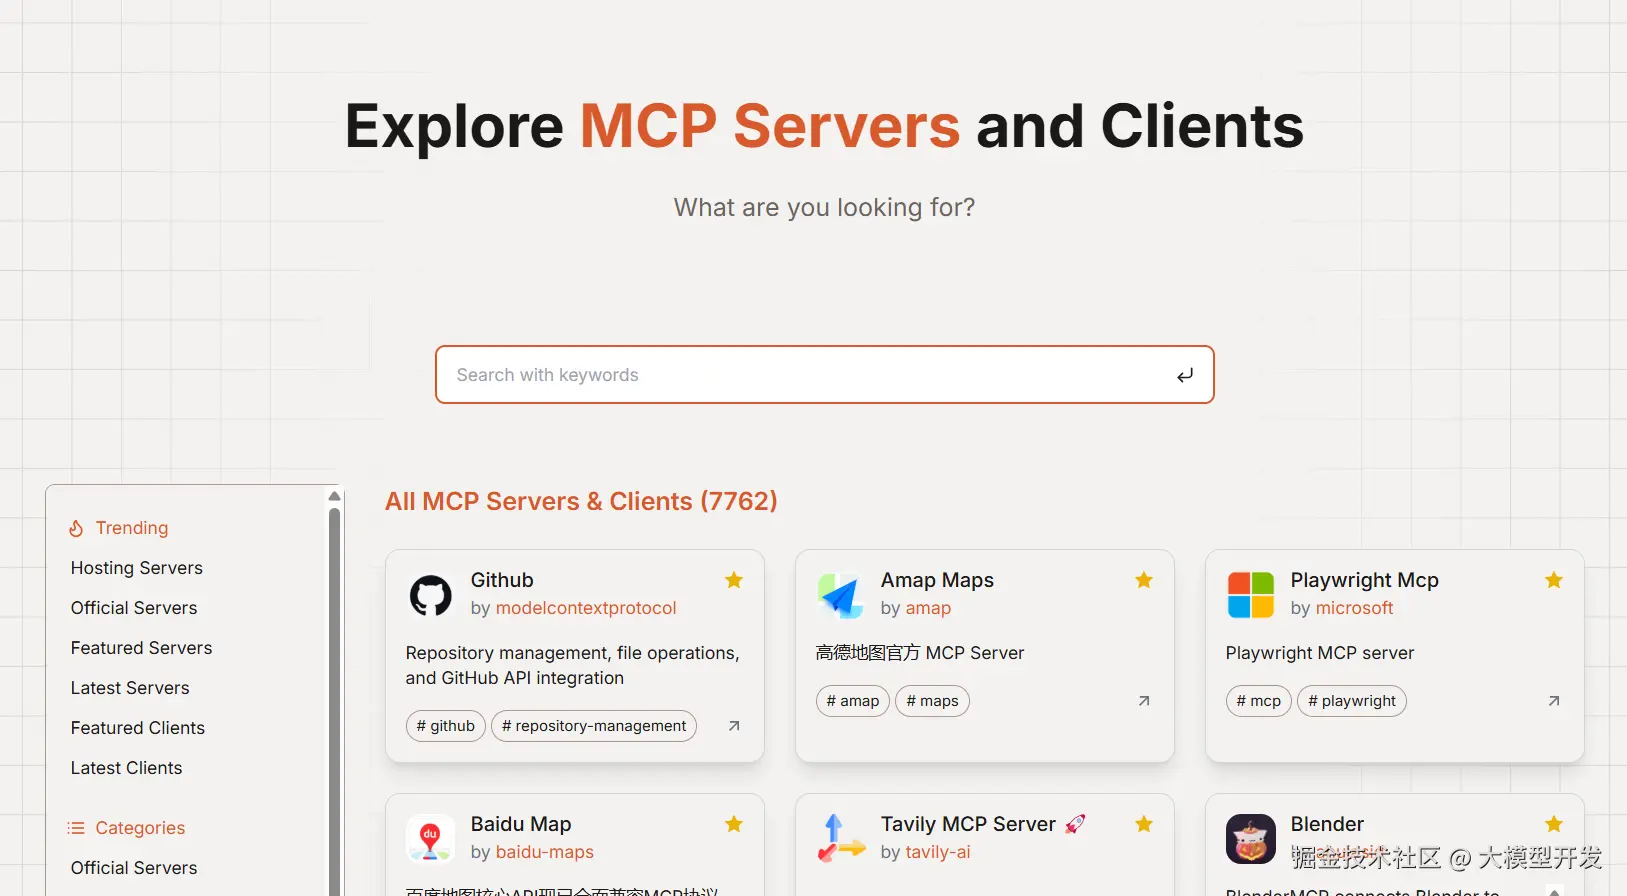Open the baidu-maps author link

(545, 852)
